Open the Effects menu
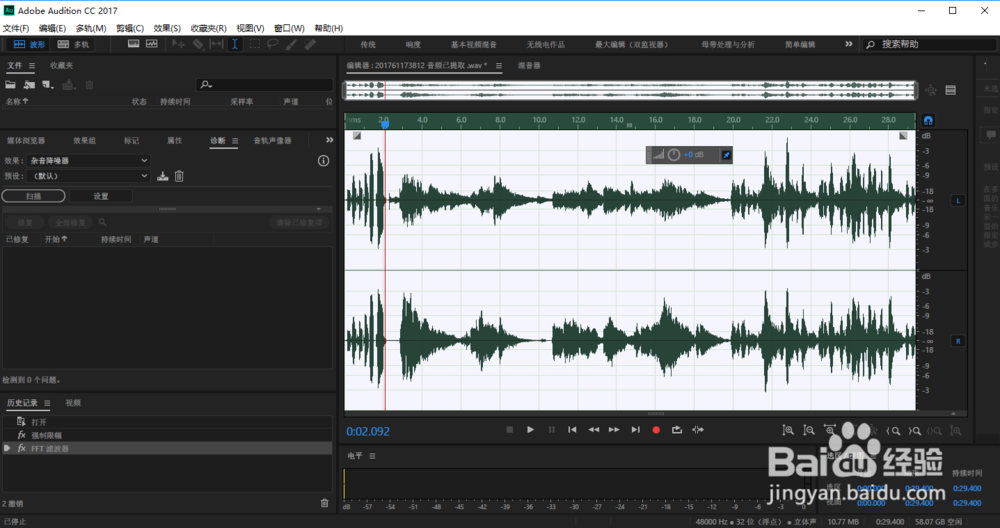1000x528 pixels. [167, 28]
